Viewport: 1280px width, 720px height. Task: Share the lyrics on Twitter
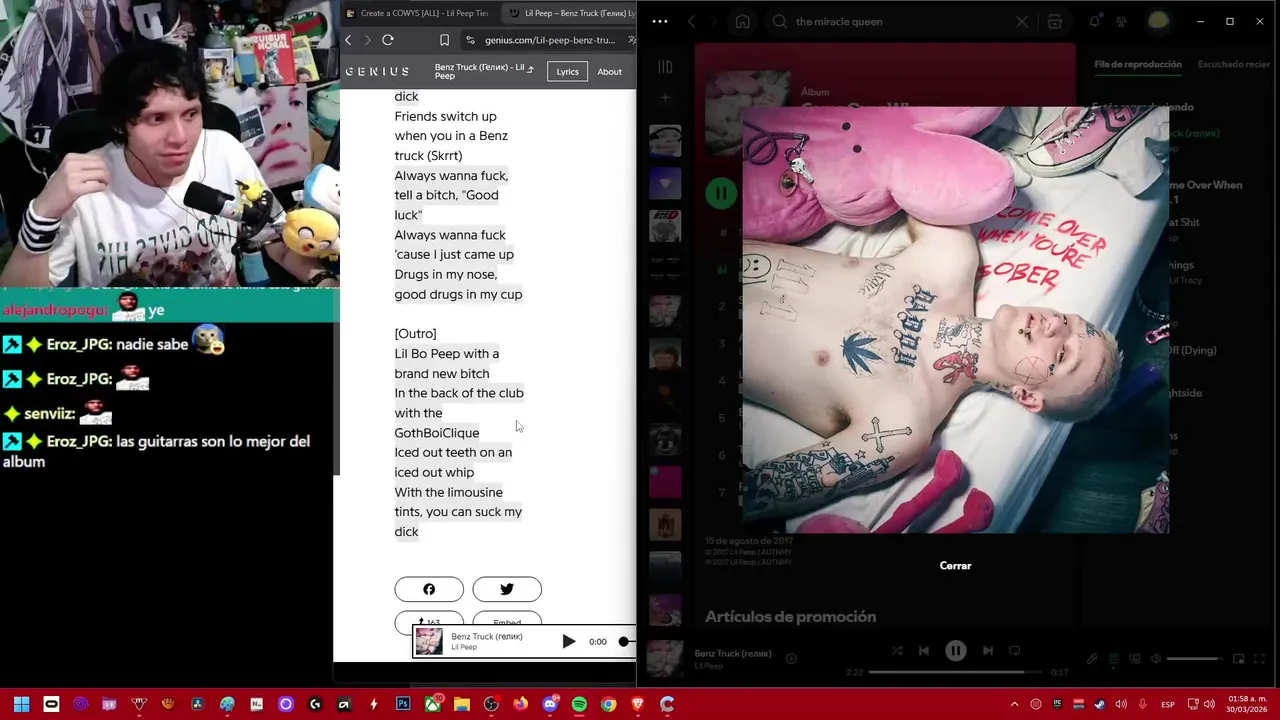click(507, 589)
